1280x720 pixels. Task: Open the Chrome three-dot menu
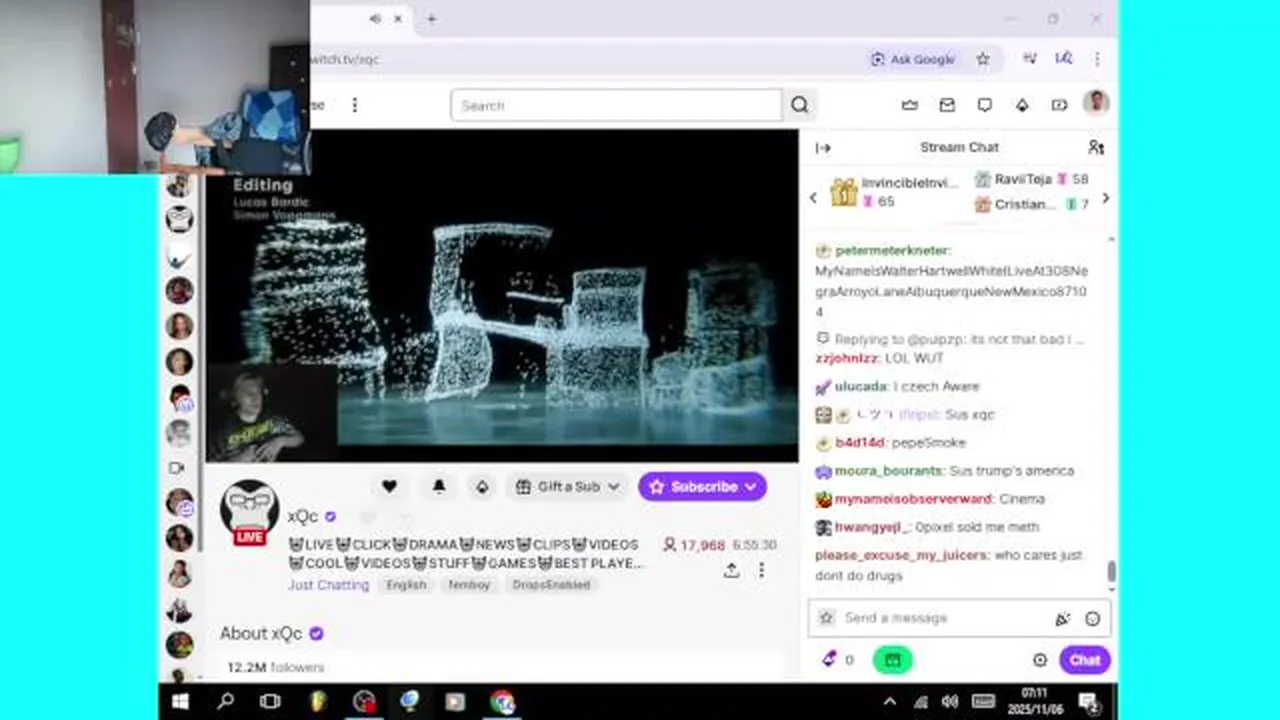click(1097, 59)
